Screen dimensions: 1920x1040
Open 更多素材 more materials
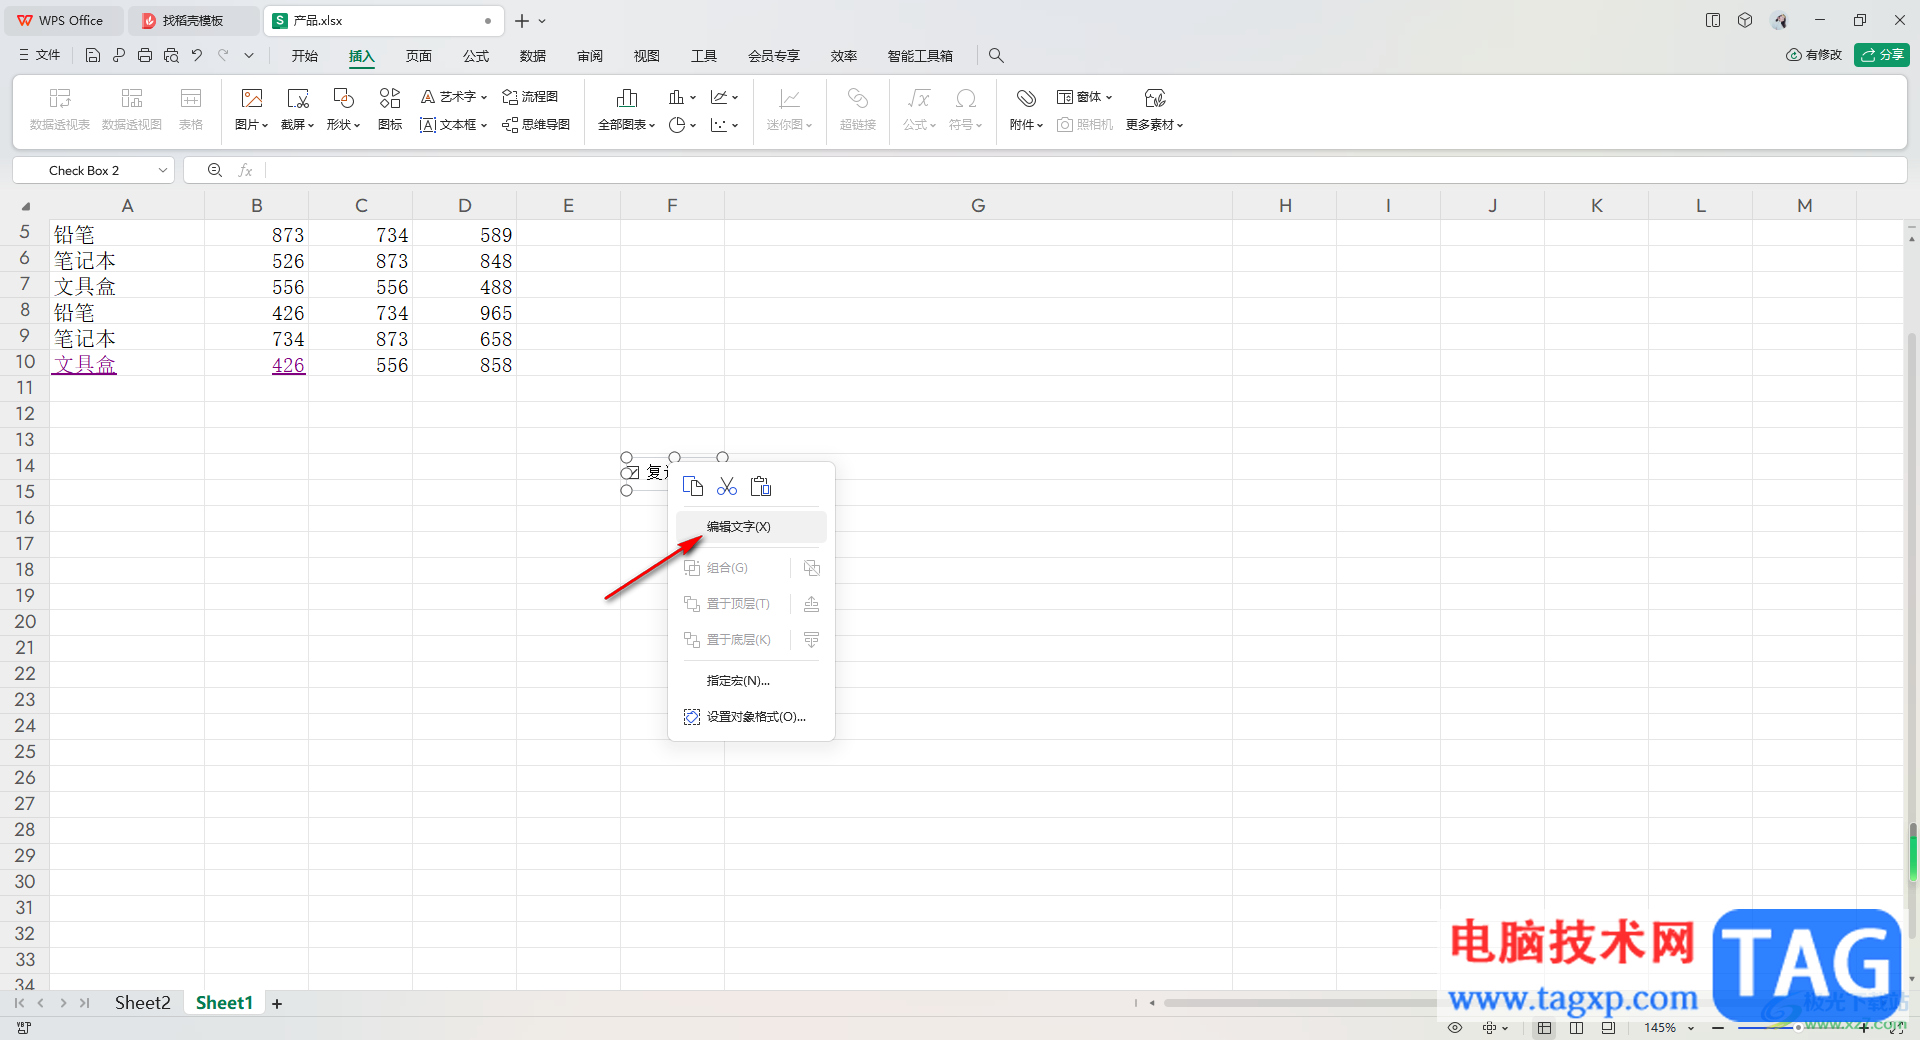[1155, 109]
